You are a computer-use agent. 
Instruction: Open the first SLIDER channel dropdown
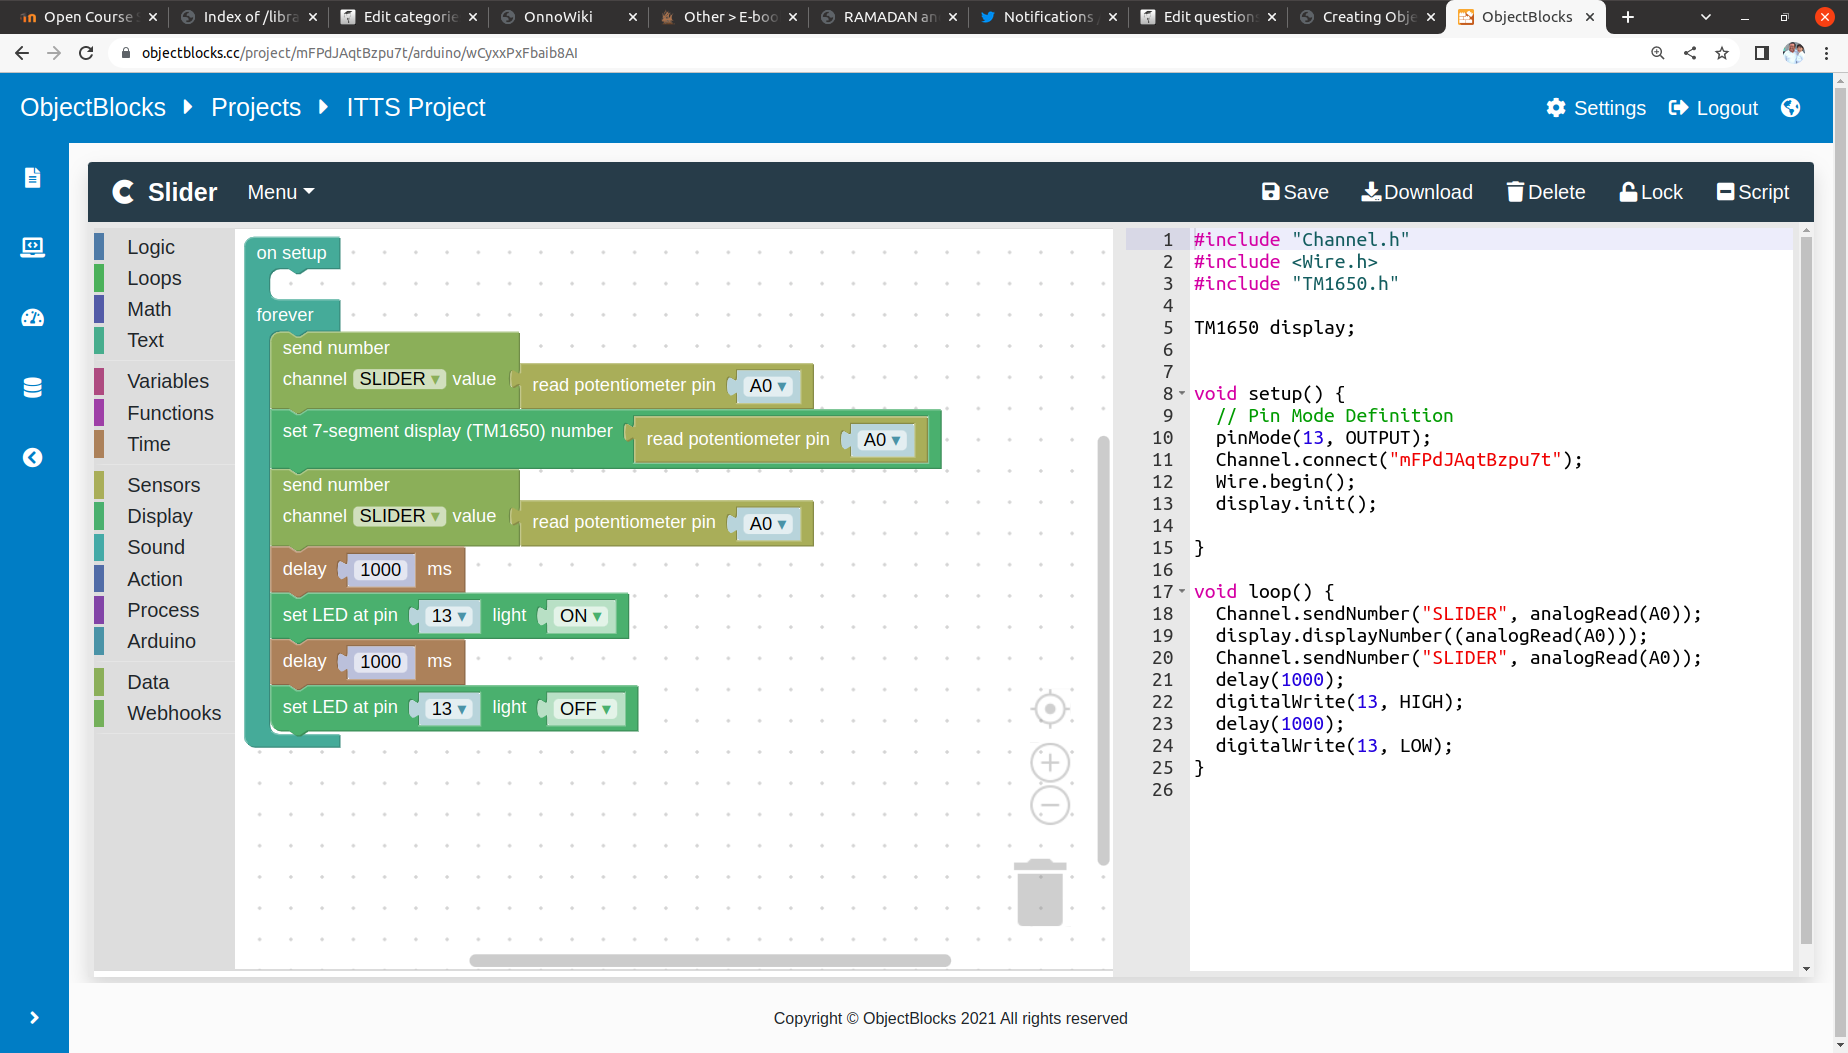point(399,379)
